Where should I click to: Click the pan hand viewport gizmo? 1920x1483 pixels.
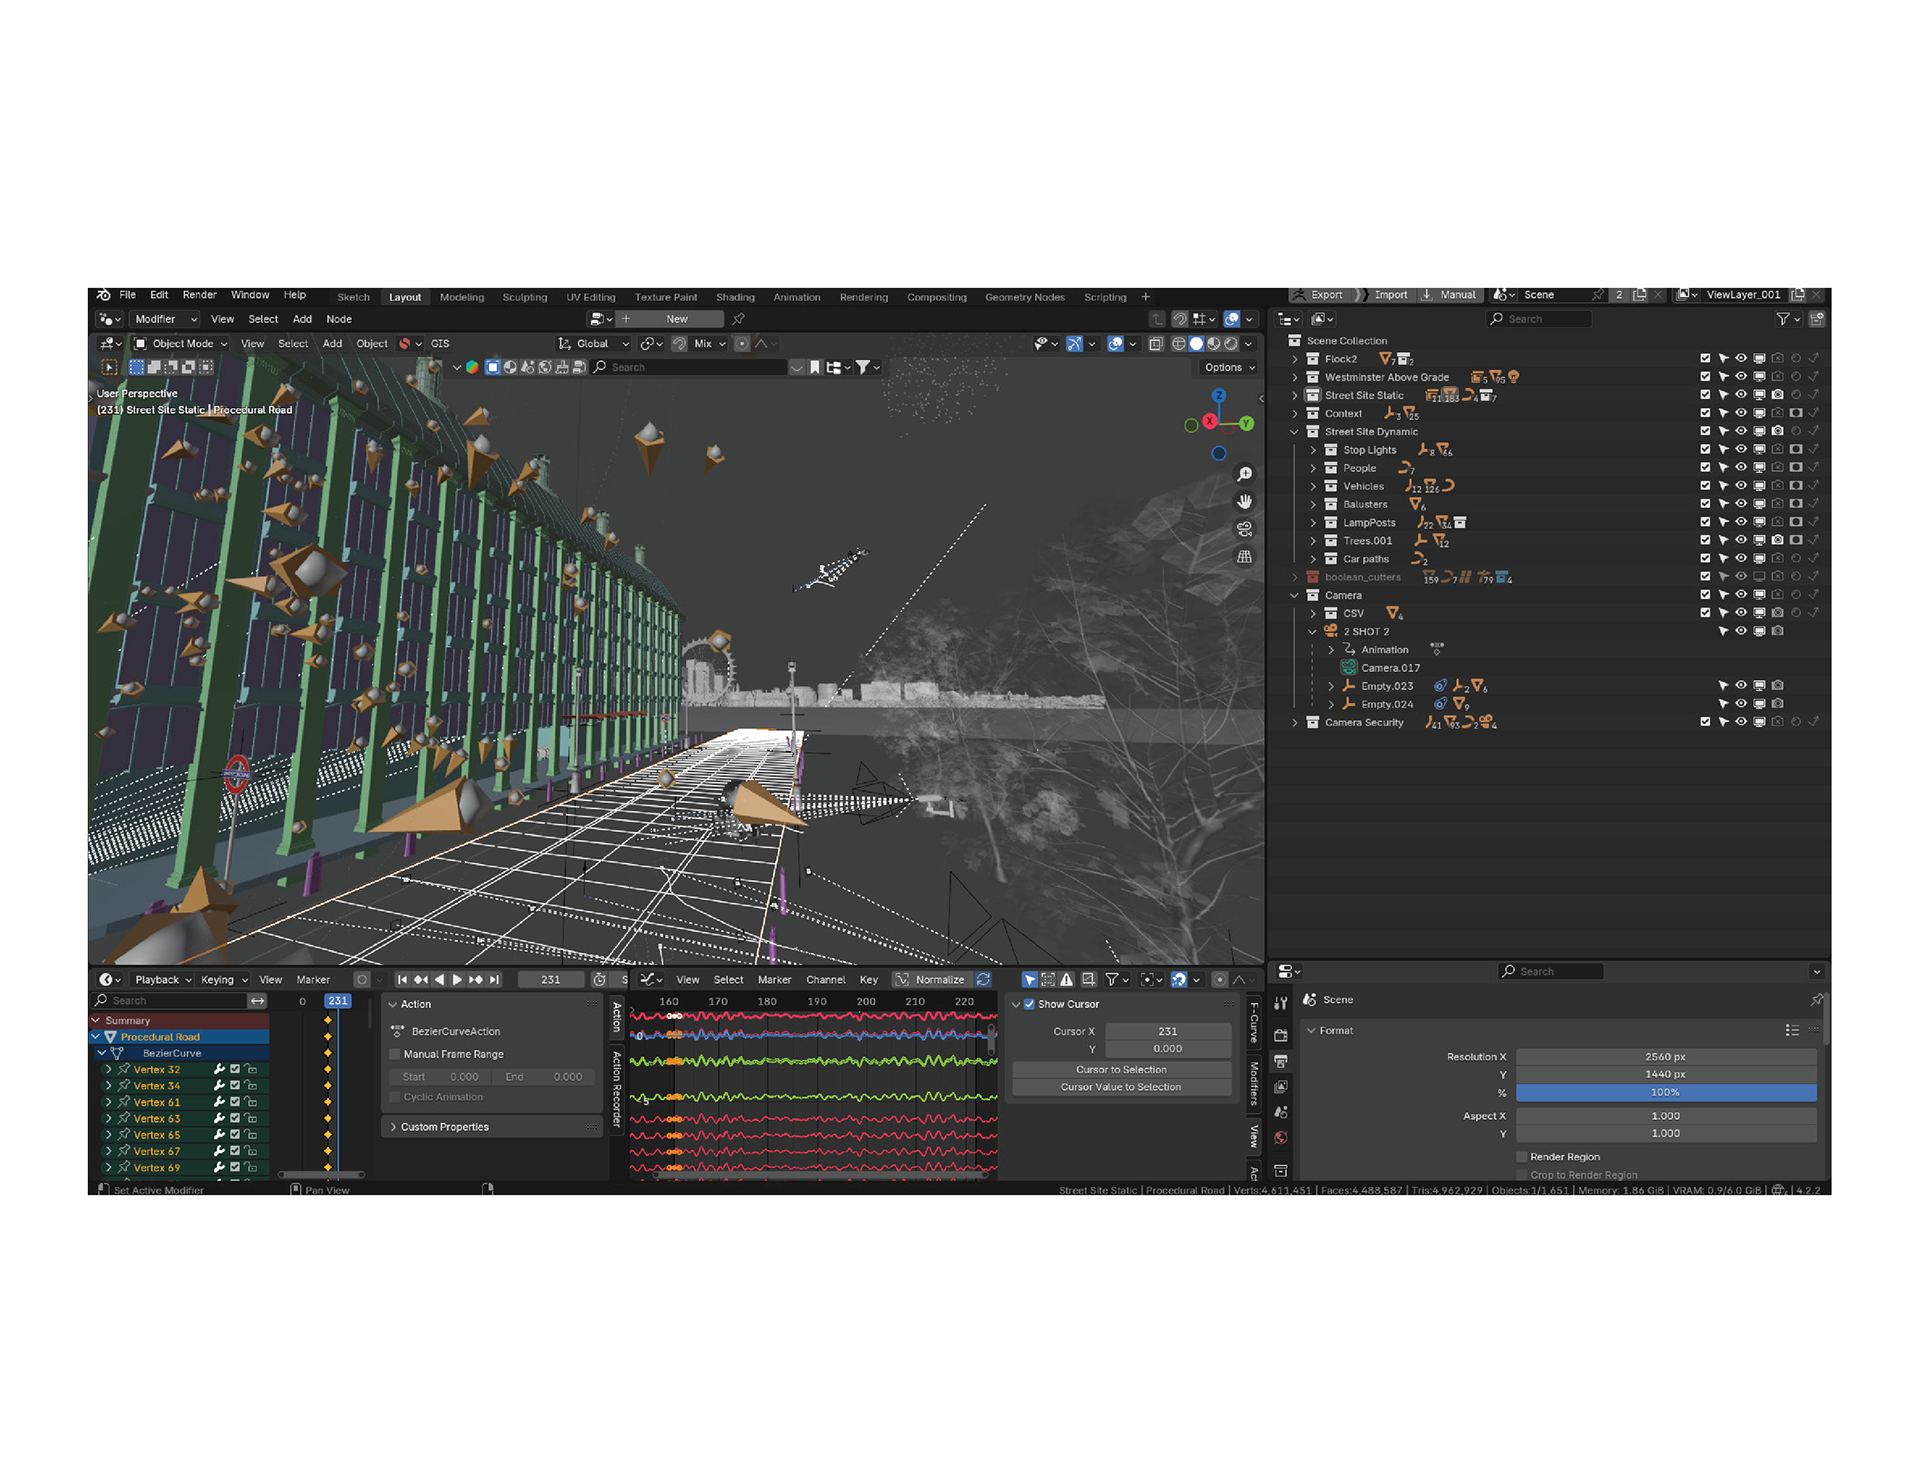pyautogui.click(x=1244, y=501)
